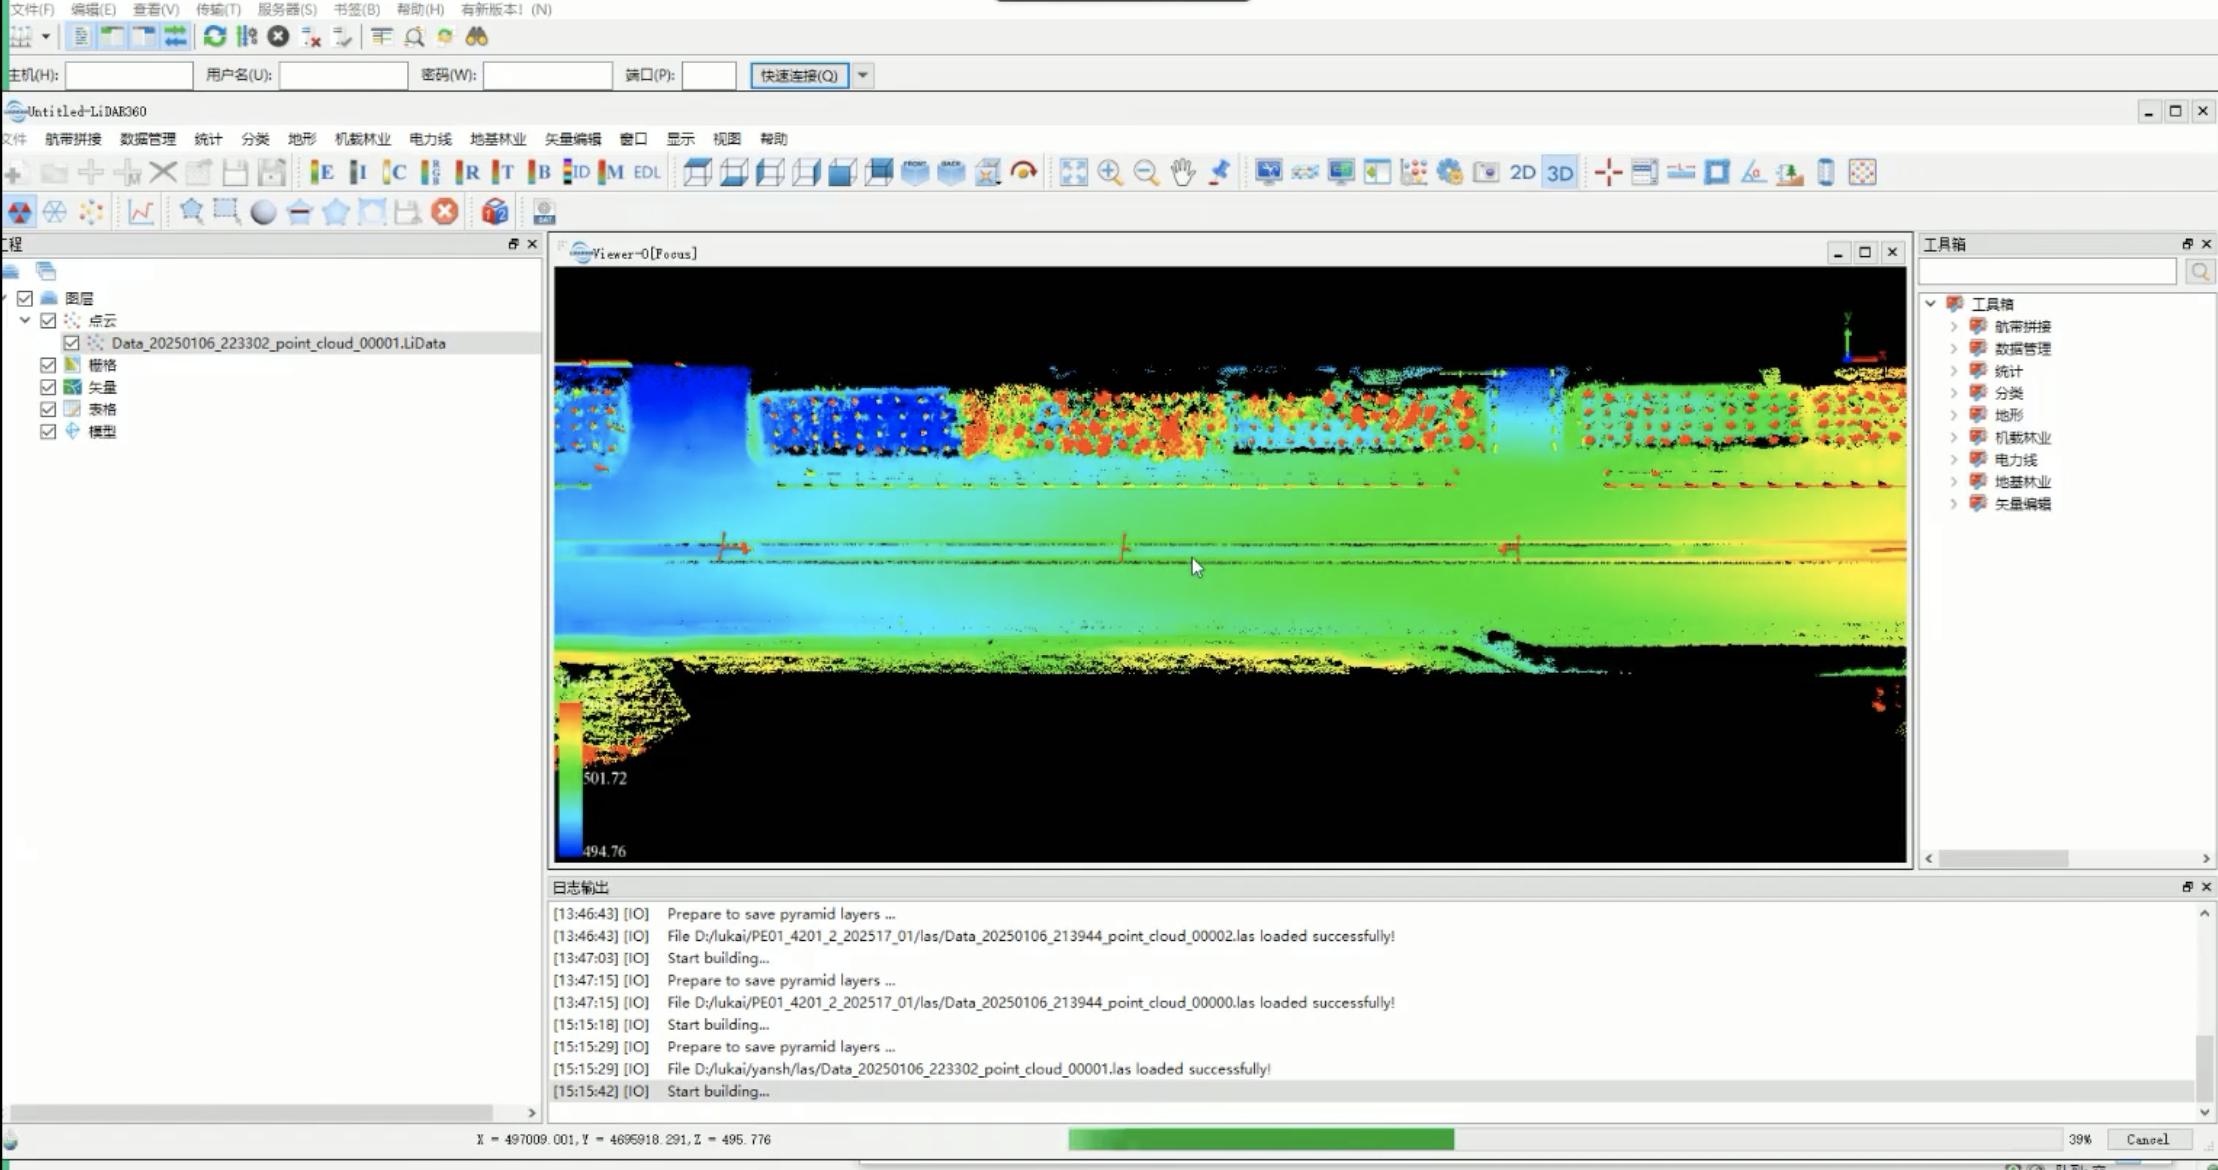Color point cloud by elevation (E)
This screenshot has width=2218, height=1170.
pyautogui.click(x=322, y=172)
